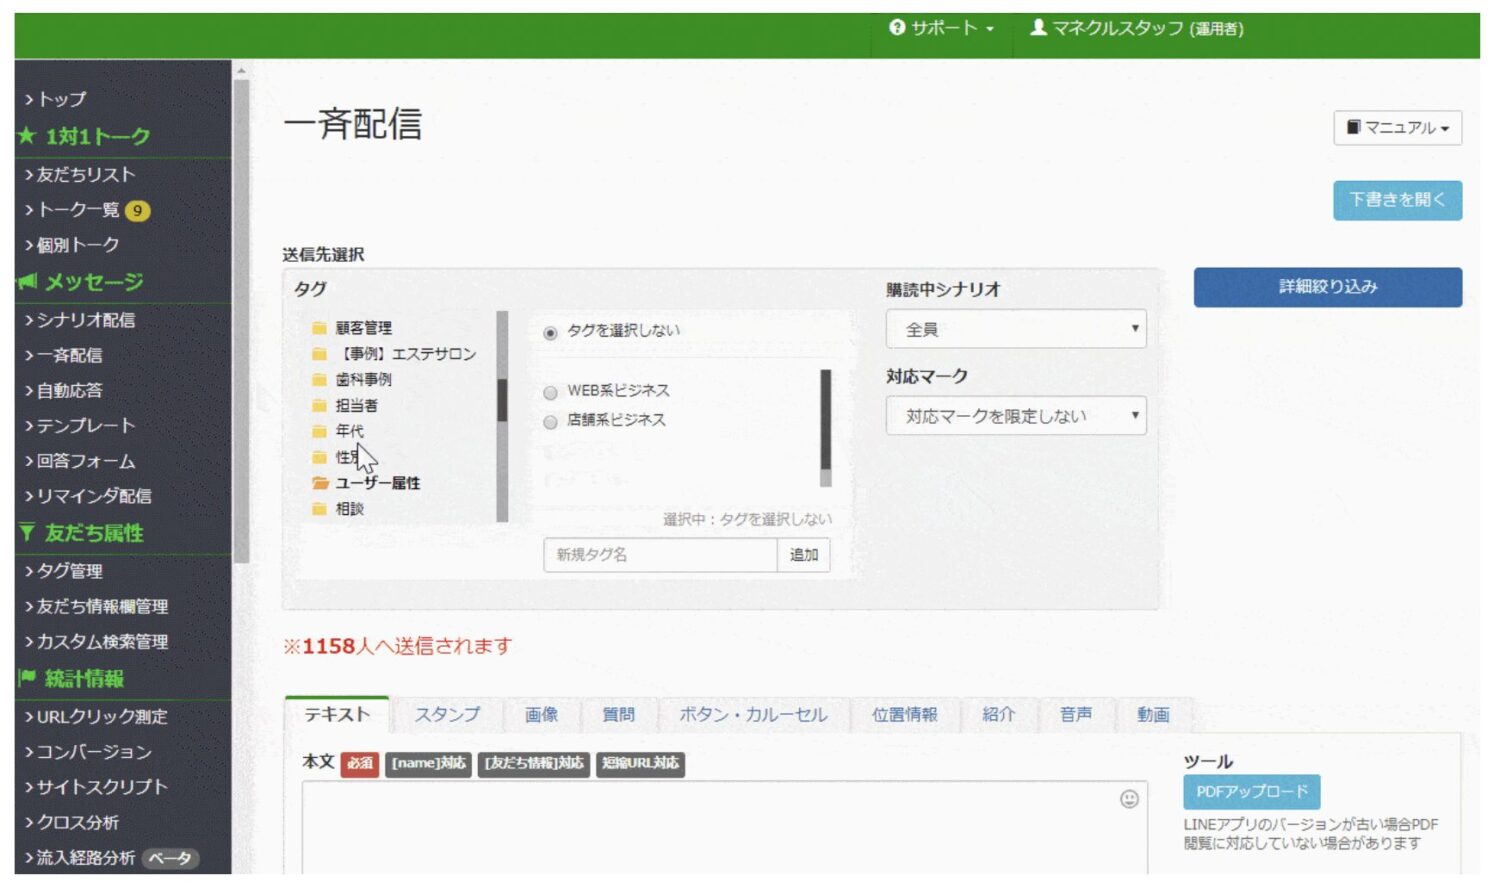The height and width of the screenshot is (894, 1500).
Task: Click the [友だち情報]対応 button
Action: (534, 764)
